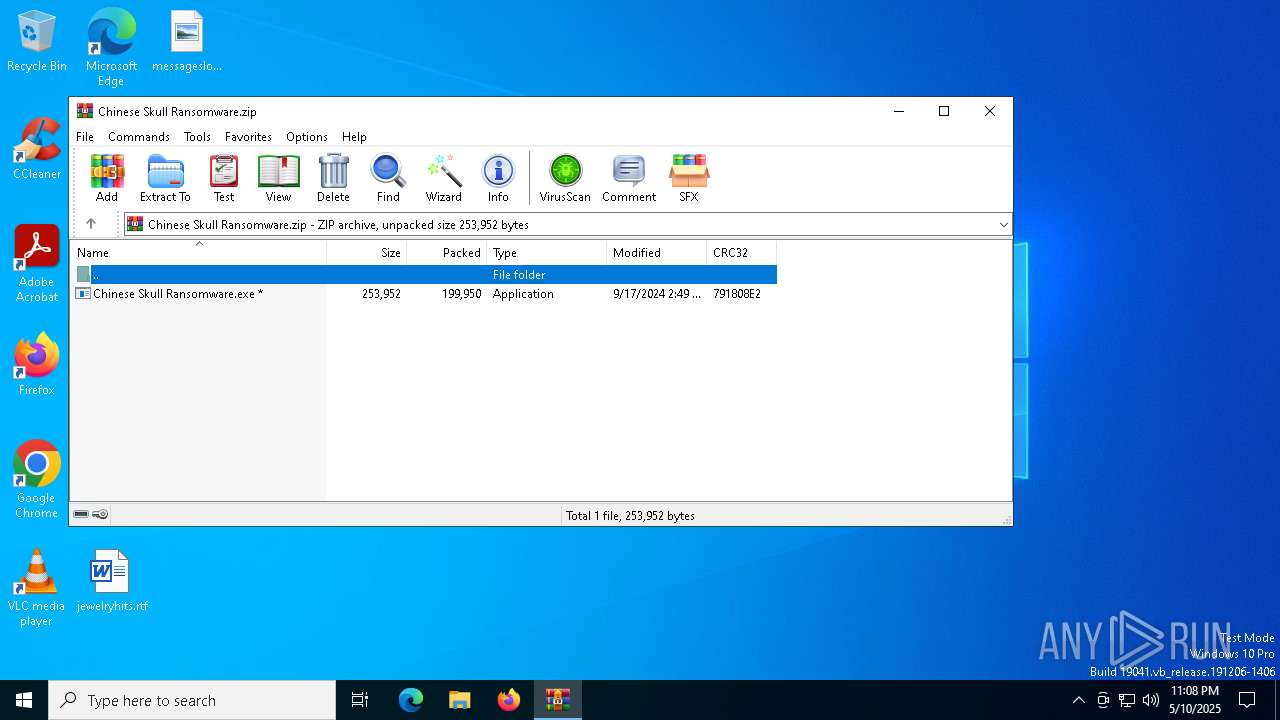Sort by Modified column header
Image resolution: width=1280 pixels, height=720 pixels.
coord(657,253)
